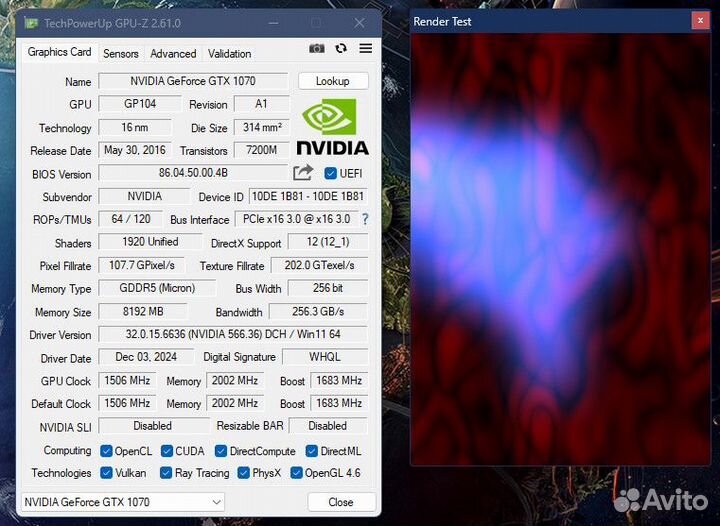Toggle the DirectCompute checkbox
The image size is (720, 526).
pos(221,451)
